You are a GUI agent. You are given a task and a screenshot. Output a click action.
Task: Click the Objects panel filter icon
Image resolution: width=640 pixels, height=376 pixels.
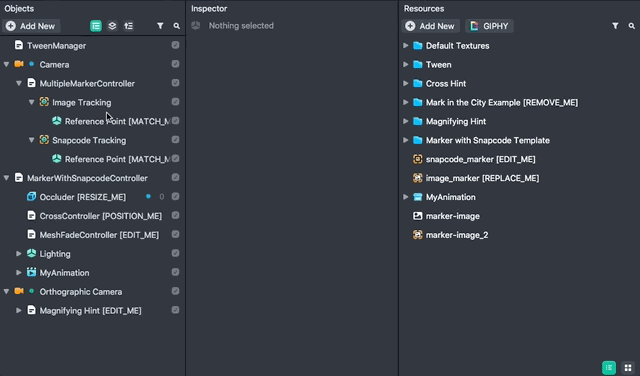tap(160, 26)
